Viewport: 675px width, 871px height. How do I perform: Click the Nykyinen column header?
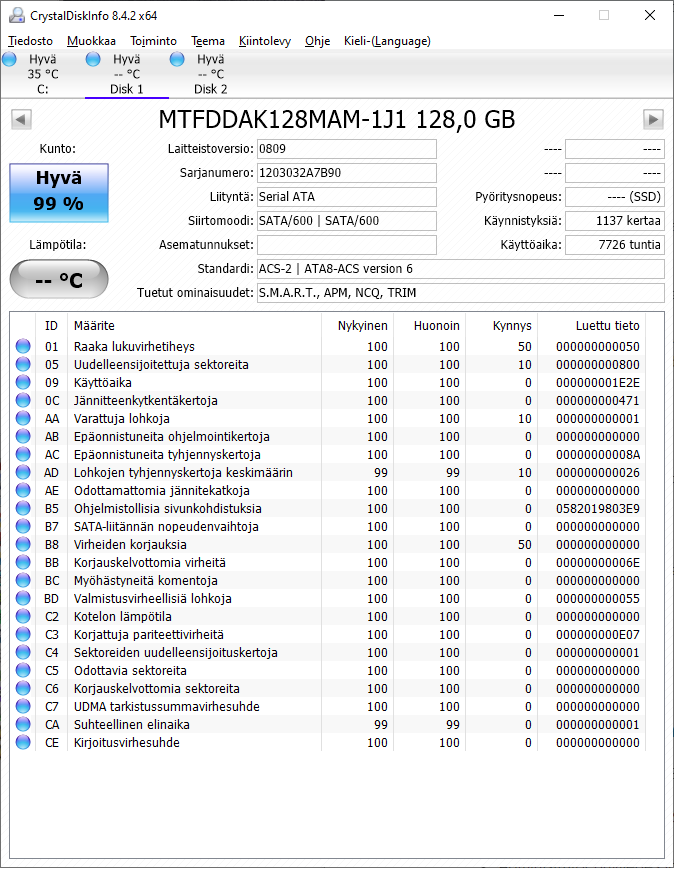click(357, 326)
